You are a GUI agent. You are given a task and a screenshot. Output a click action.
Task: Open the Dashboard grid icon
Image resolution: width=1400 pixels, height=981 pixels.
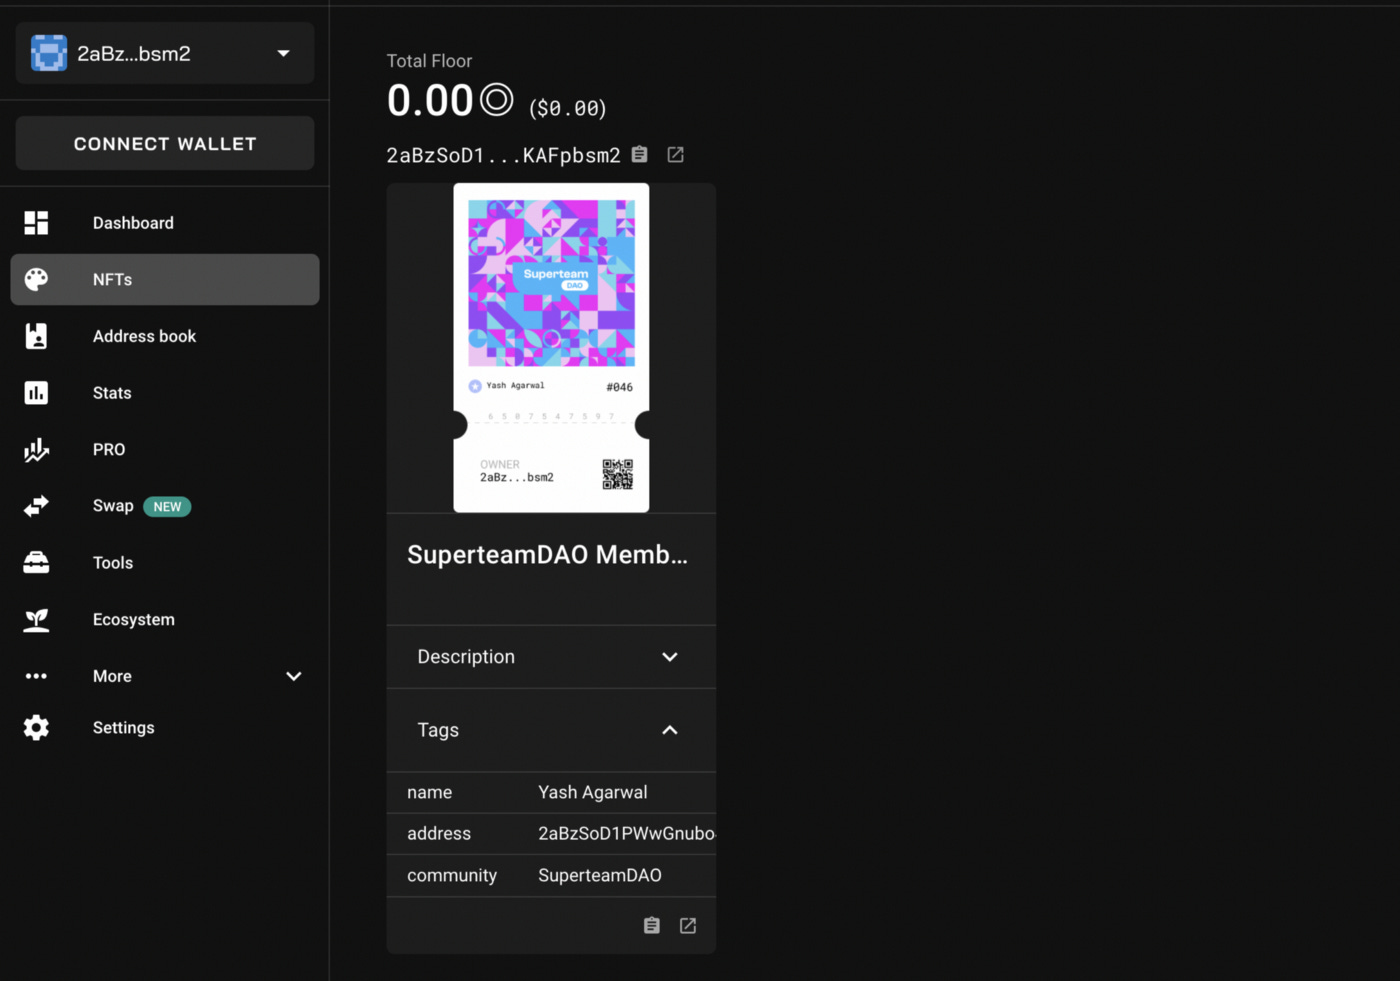coord(36,222)
